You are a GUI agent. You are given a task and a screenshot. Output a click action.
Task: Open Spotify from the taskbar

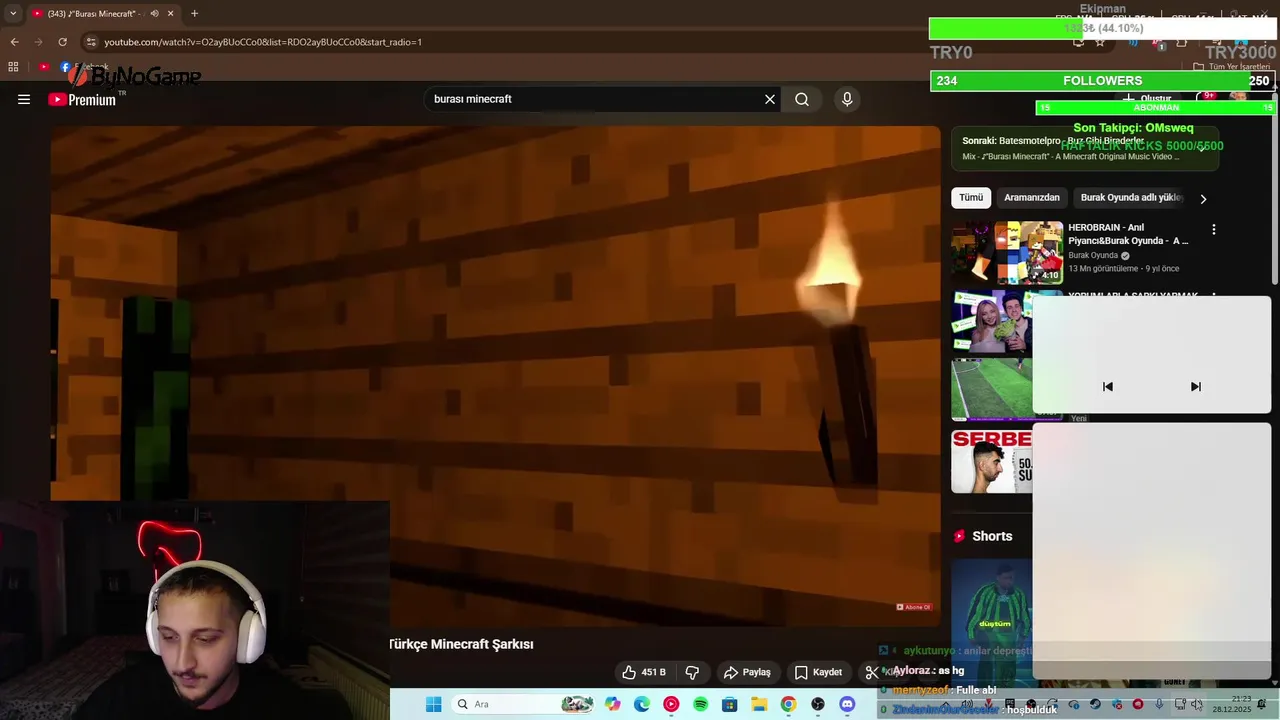click(x=701, y=704)
